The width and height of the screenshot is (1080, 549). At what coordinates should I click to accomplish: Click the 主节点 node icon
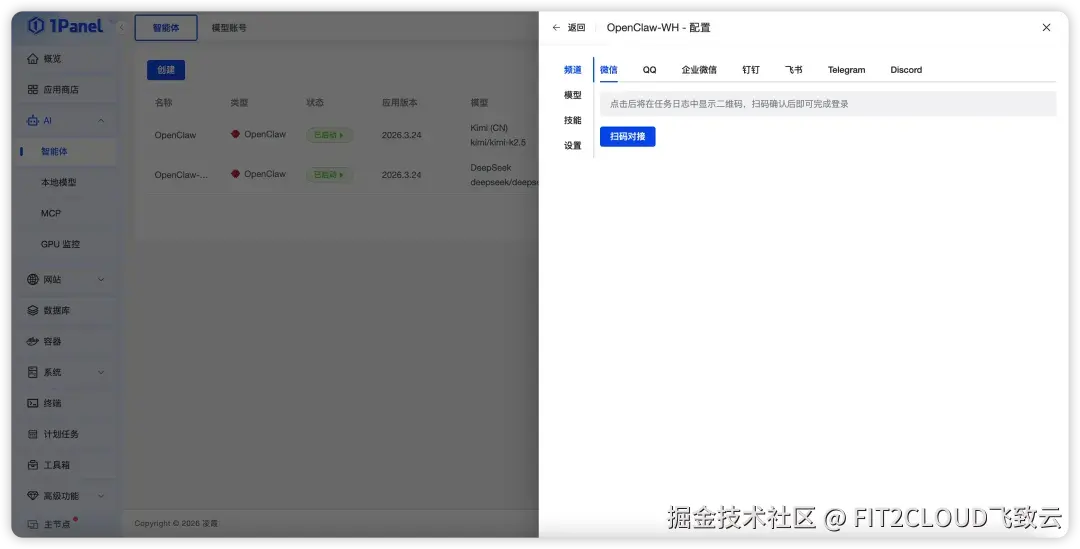[x=32, y=524]
